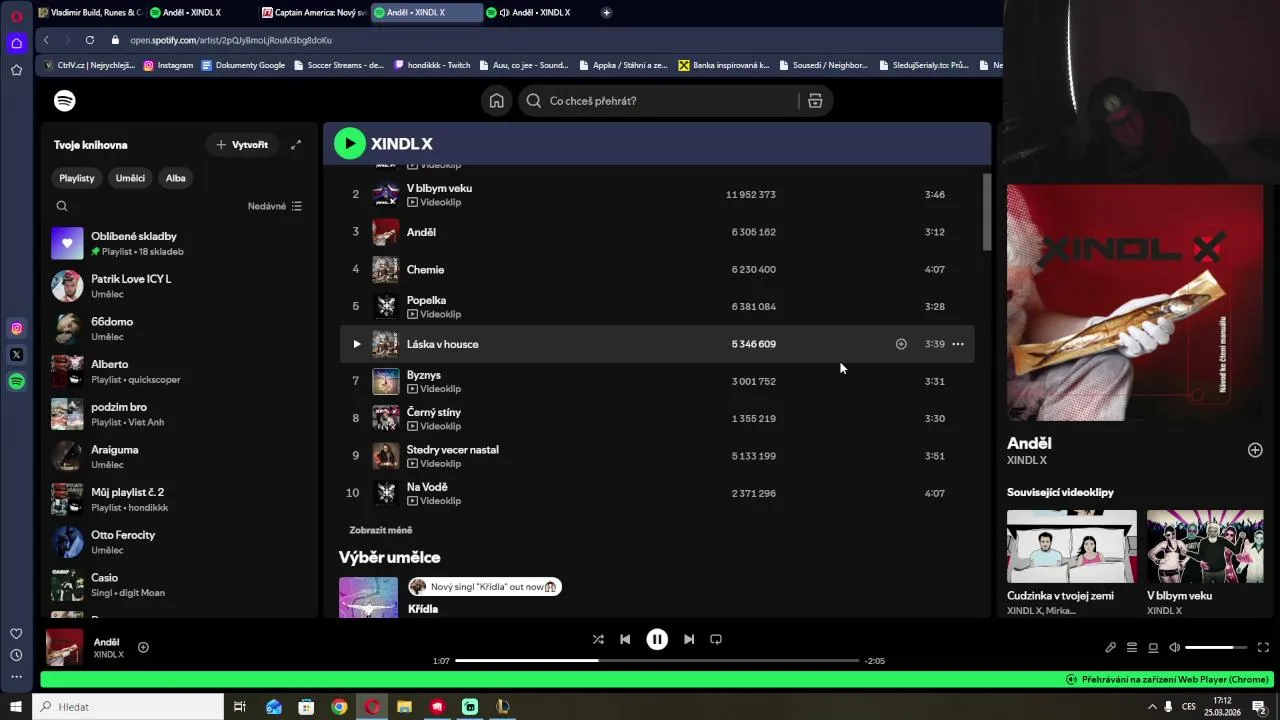Image resolution: width=1280 pixels, height=720 pixels.
Task: Open history clock icon in Opera sidebar
Action: tap(16, 655)
